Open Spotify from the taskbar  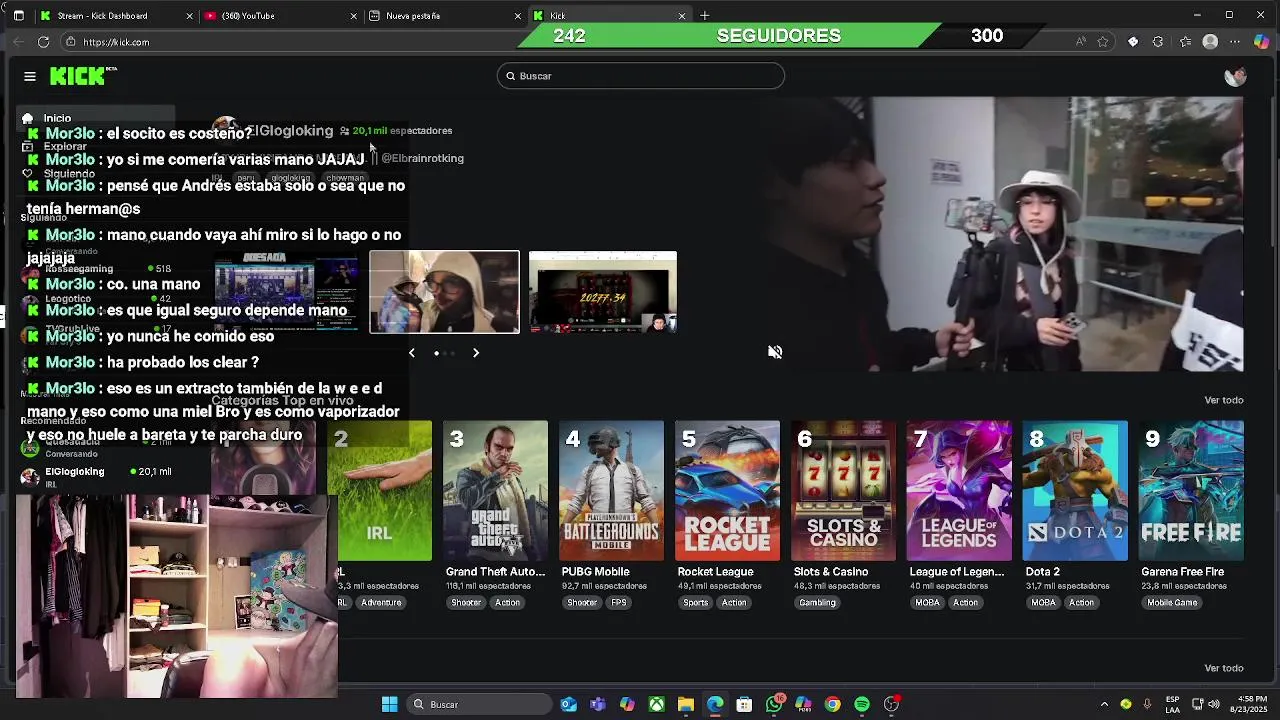point(862,704)
